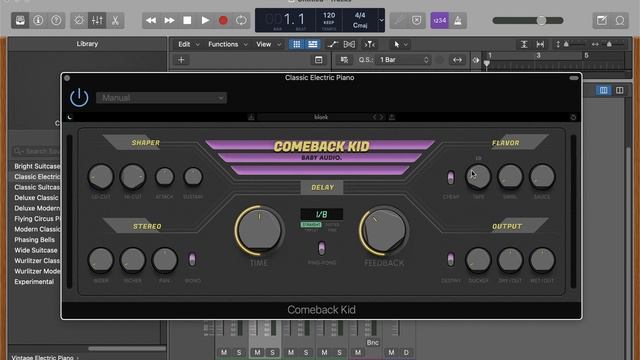Toggle the CHEAP switch in Flavor section
640x360 pixels.
coord(451,177)
